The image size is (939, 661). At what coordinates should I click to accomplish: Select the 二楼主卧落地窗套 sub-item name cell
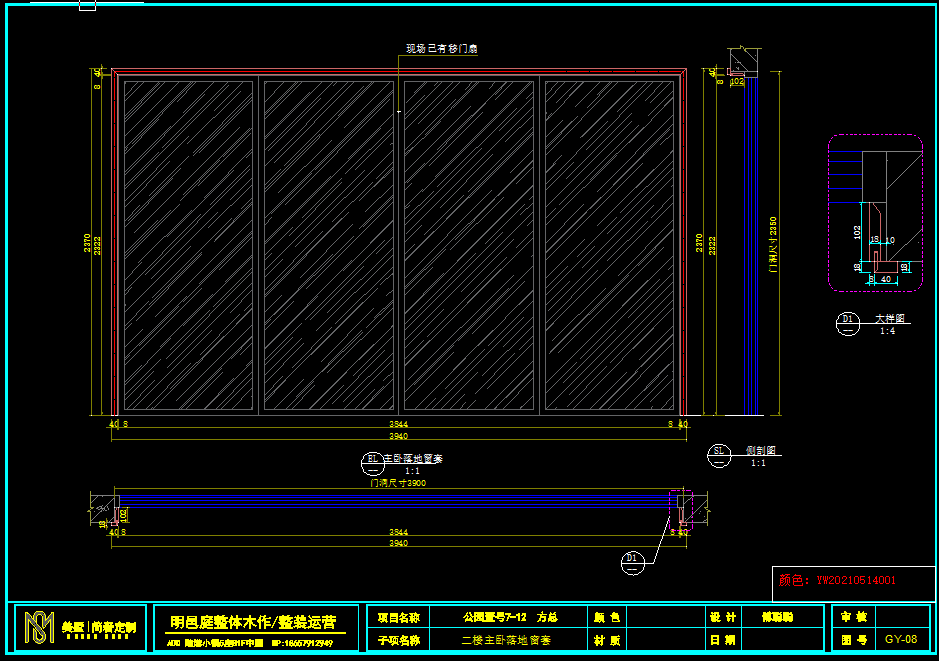pyautogui.click(x=506, y=639)
